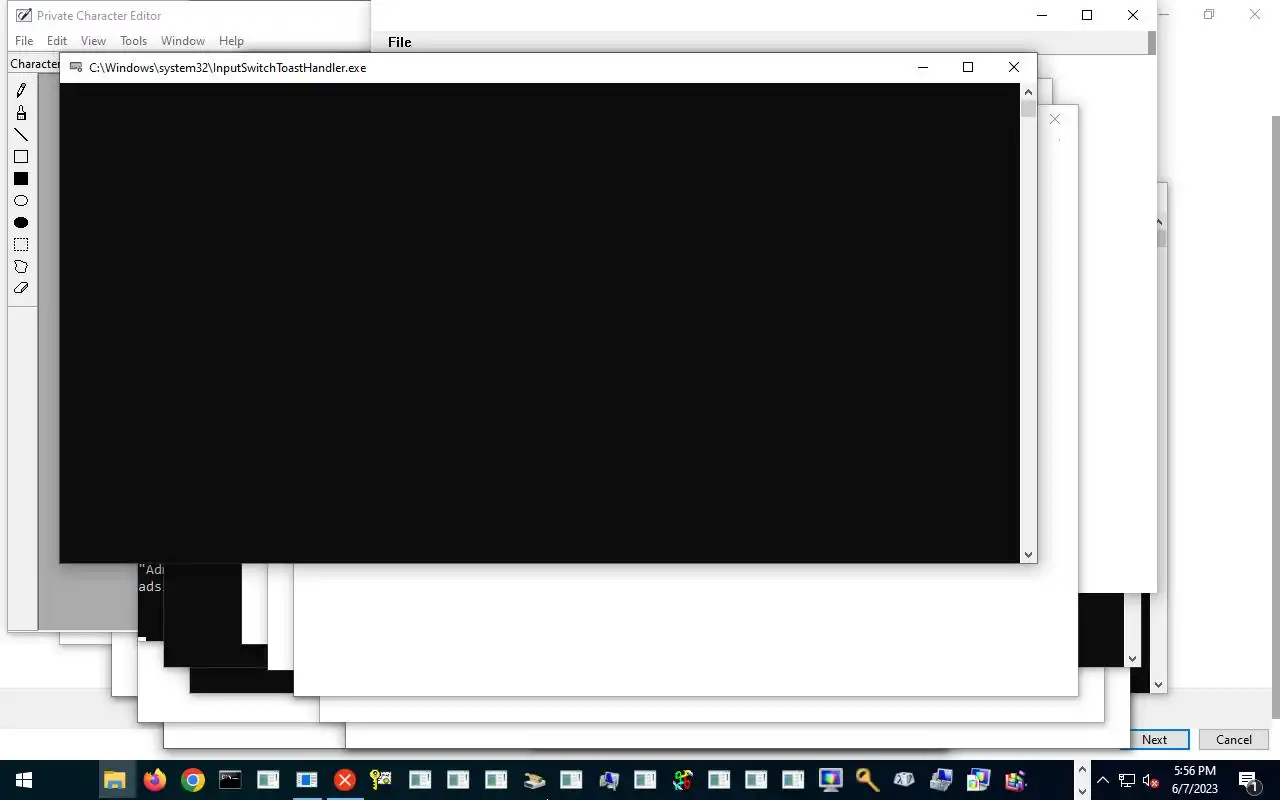Click the console window's scroll-down arrow
The height and width of the screenshot is (800, 1280).
[x=1028, y=554]
